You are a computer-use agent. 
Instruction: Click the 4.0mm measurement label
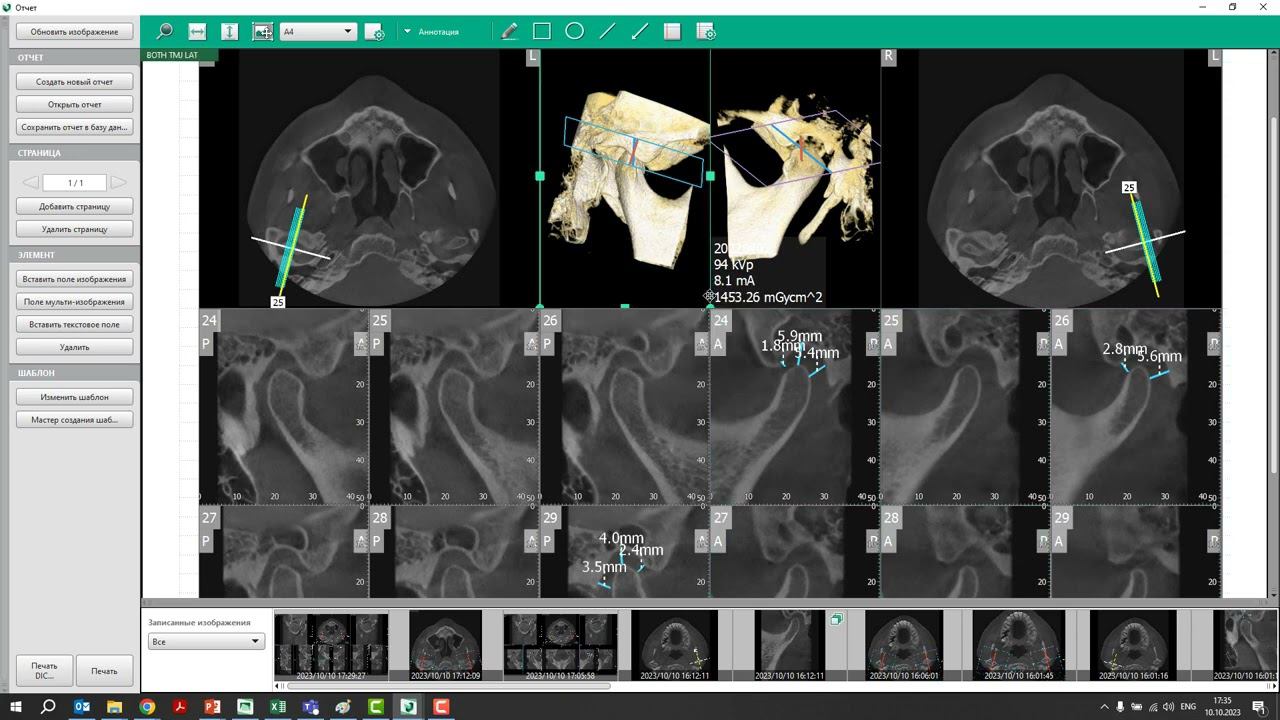click(621, 539)
